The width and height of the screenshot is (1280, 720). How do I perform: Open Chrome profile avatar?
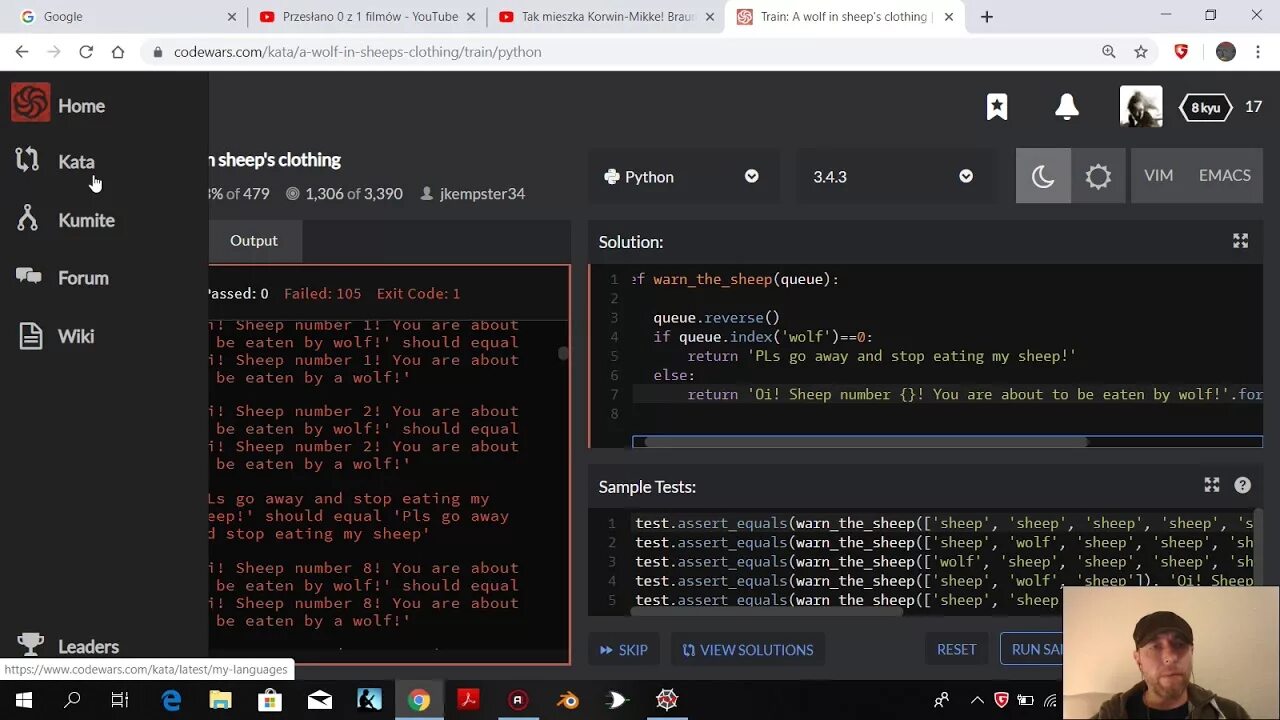pos(1226,51)
